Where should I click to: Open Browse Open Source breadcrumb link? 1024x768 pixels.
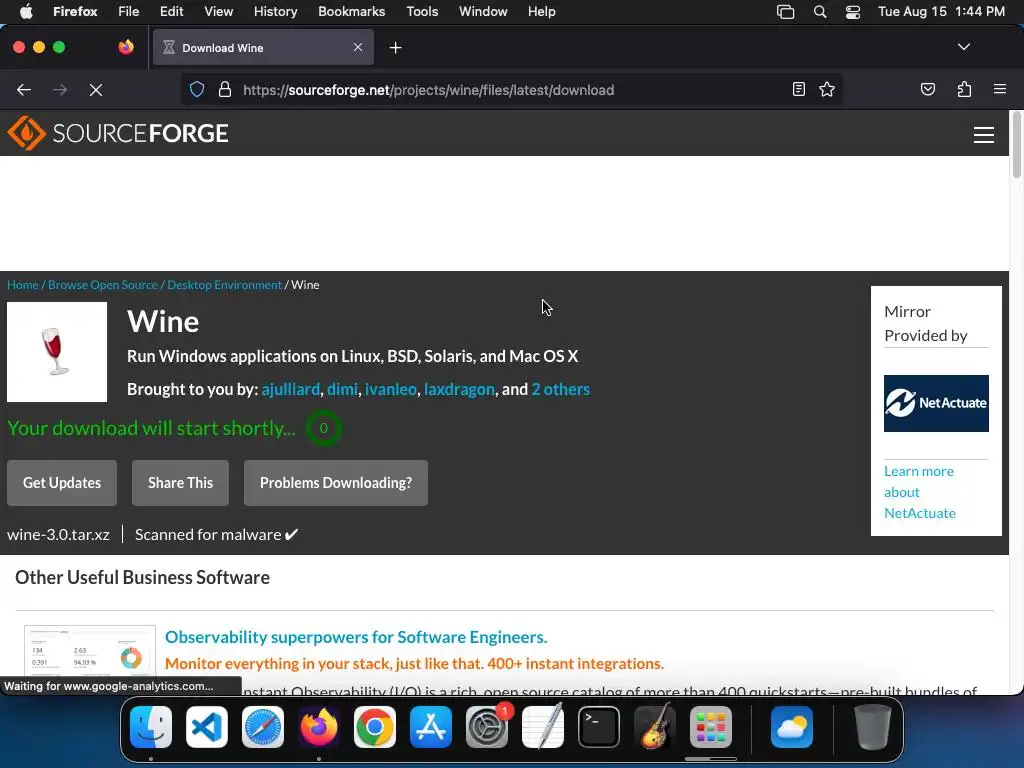point(103,285)
